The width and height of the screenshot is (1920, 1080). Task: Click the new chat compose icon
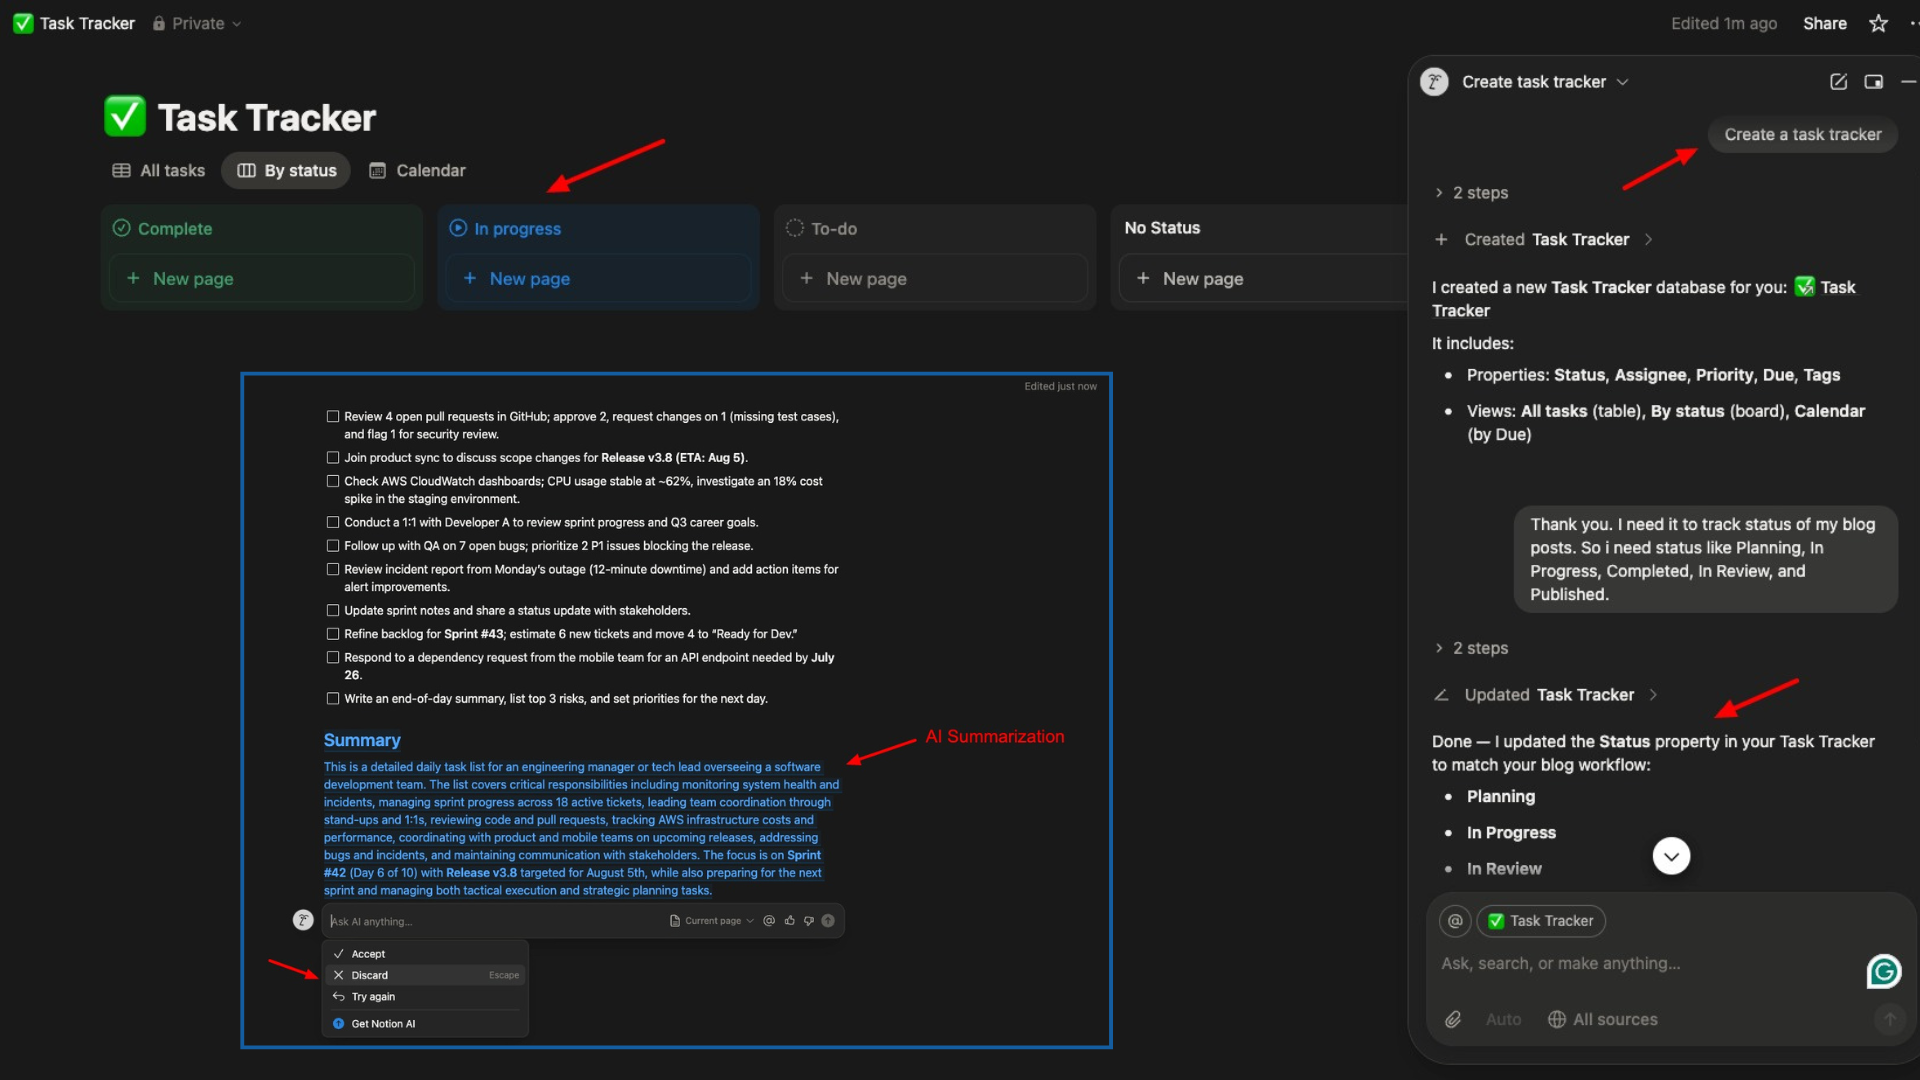pyautogui.click(x=1838, y=82)
